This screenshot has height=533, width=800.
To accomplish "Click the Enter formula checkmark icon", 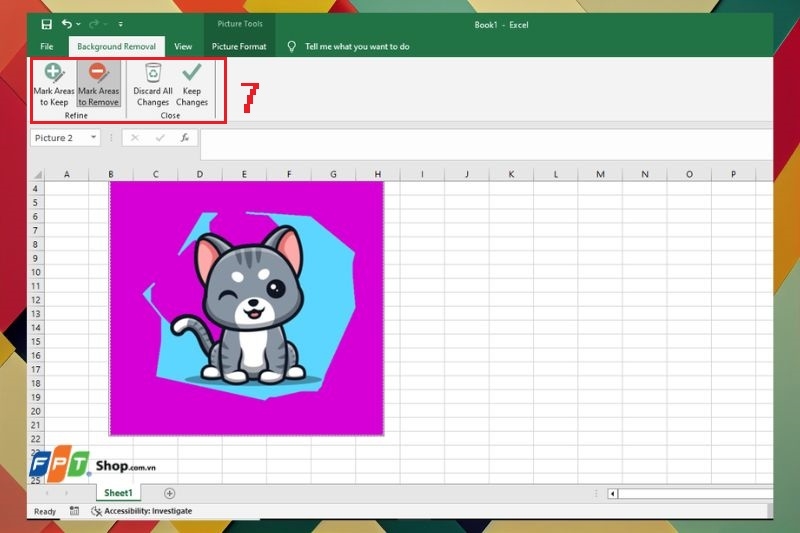I will [160, 138].
